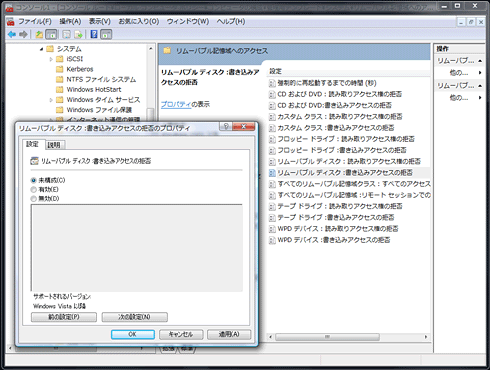Viewport: 490px width, 370px height.
Task: Click the 前の設定(P) button
Action: (64, 317)
